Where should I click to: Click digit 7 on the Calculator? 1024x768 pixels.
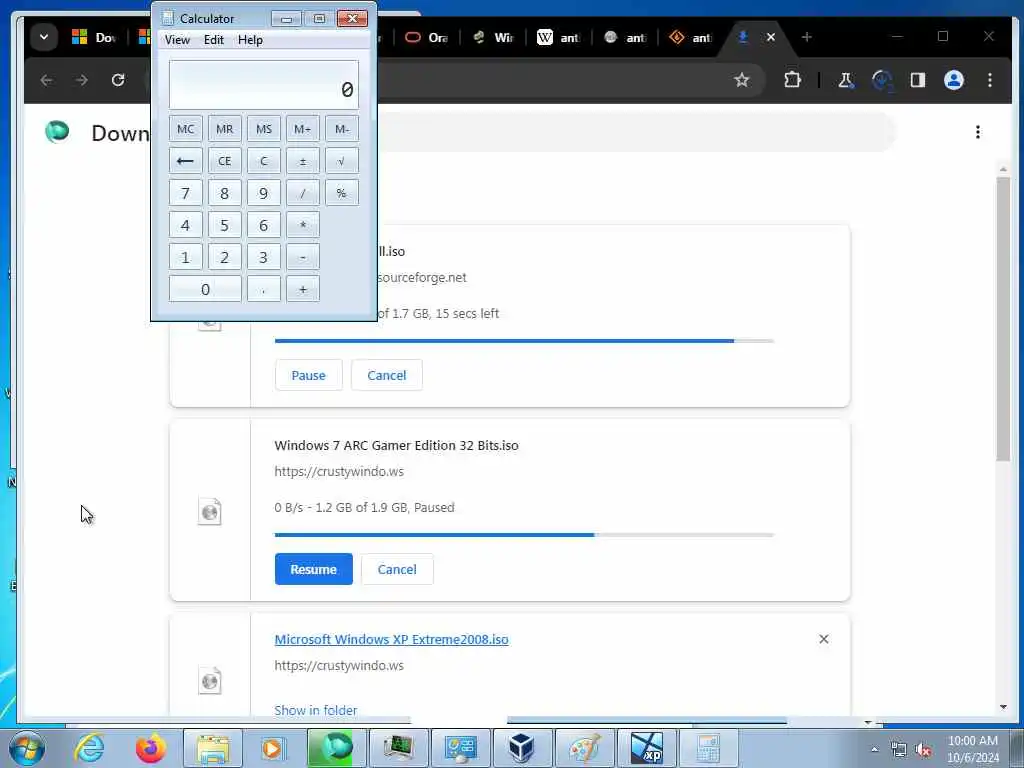[185, 193]
